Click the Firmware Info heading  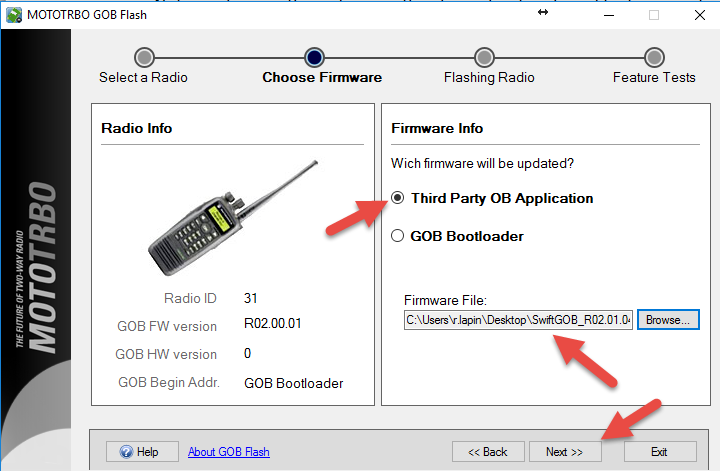click(x=437, y=128)
